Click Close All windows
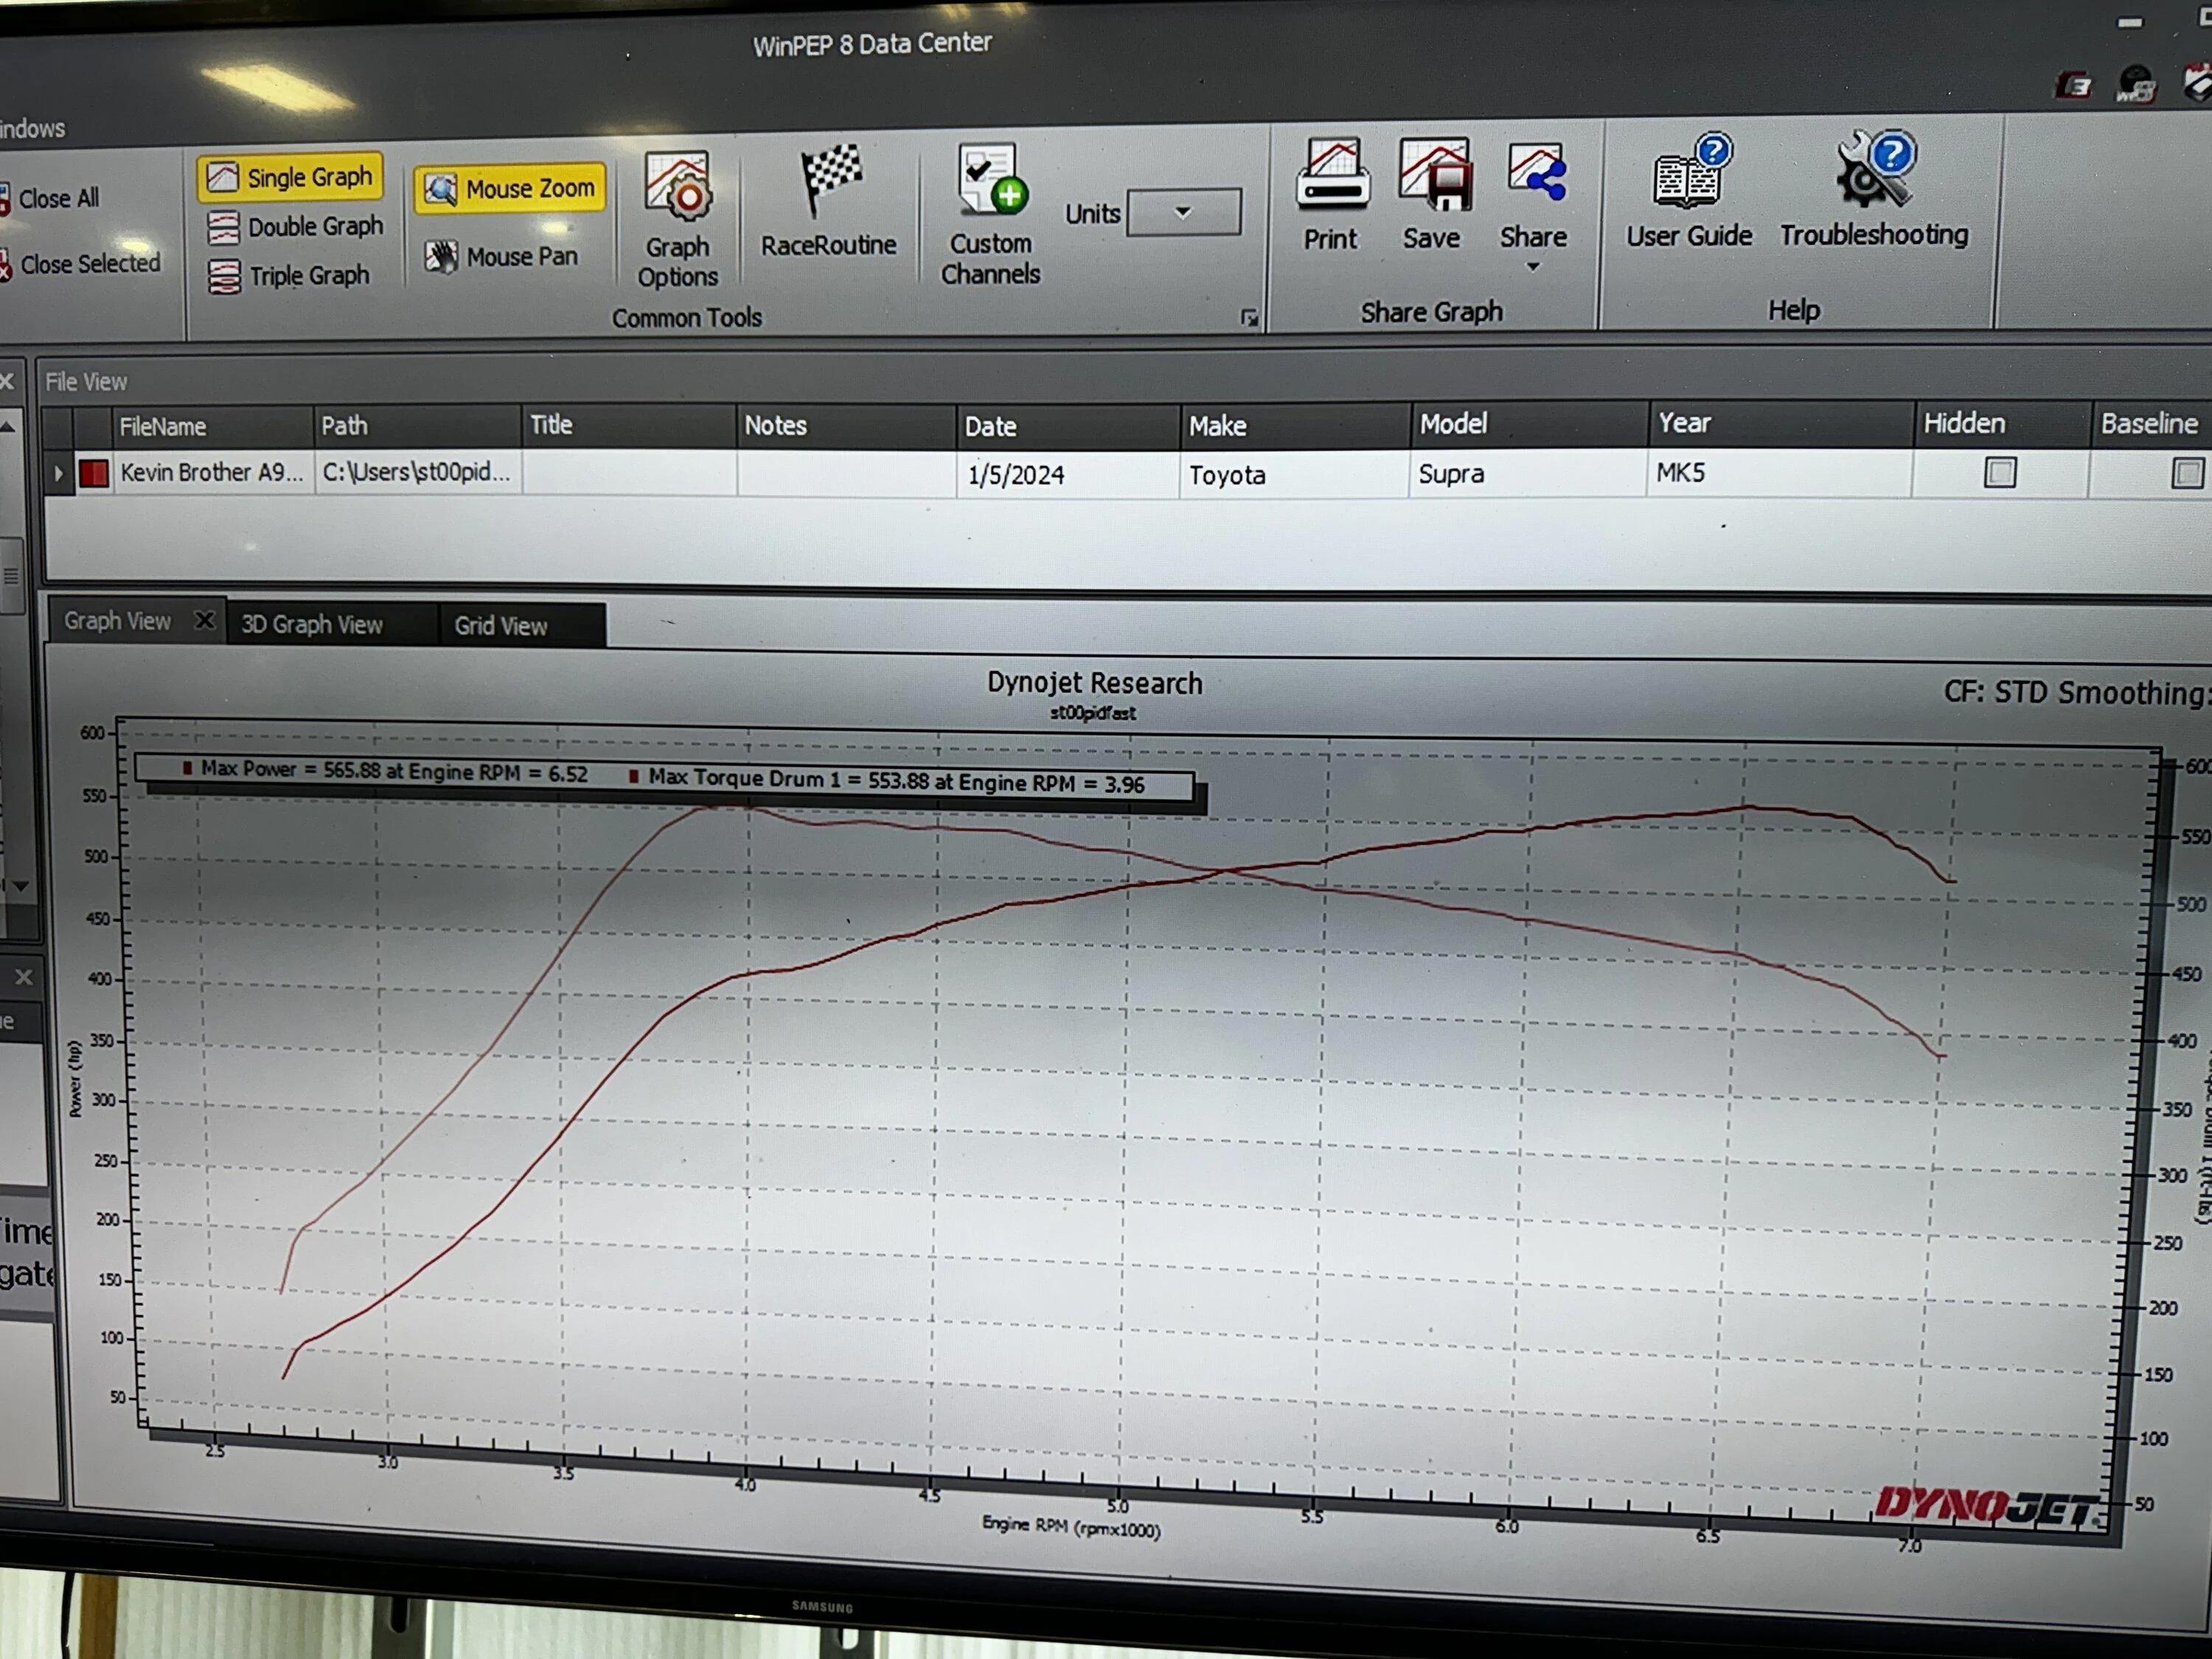Screen dimensions: 2212x1659 click(49, 198)
